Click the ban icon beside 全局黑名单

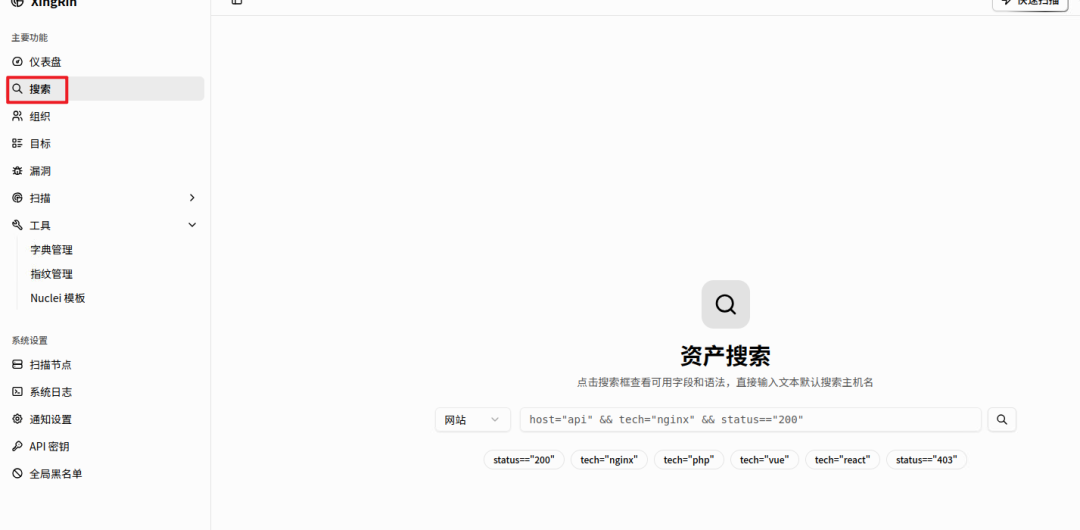point(18,473)
